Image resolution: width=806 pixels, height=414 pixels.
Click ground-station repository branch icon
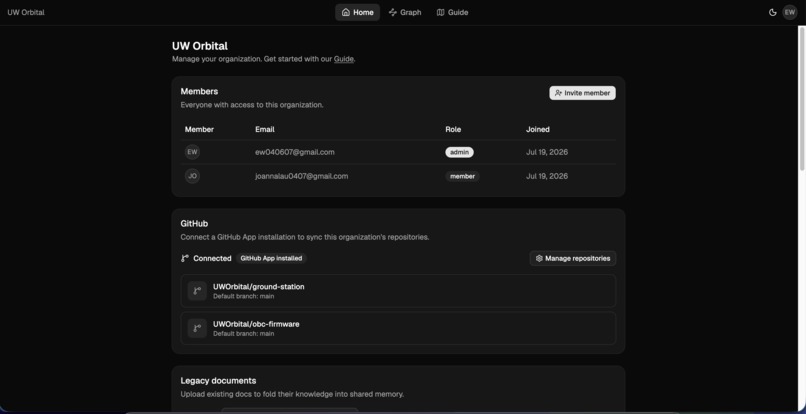(x=197, y=291)
